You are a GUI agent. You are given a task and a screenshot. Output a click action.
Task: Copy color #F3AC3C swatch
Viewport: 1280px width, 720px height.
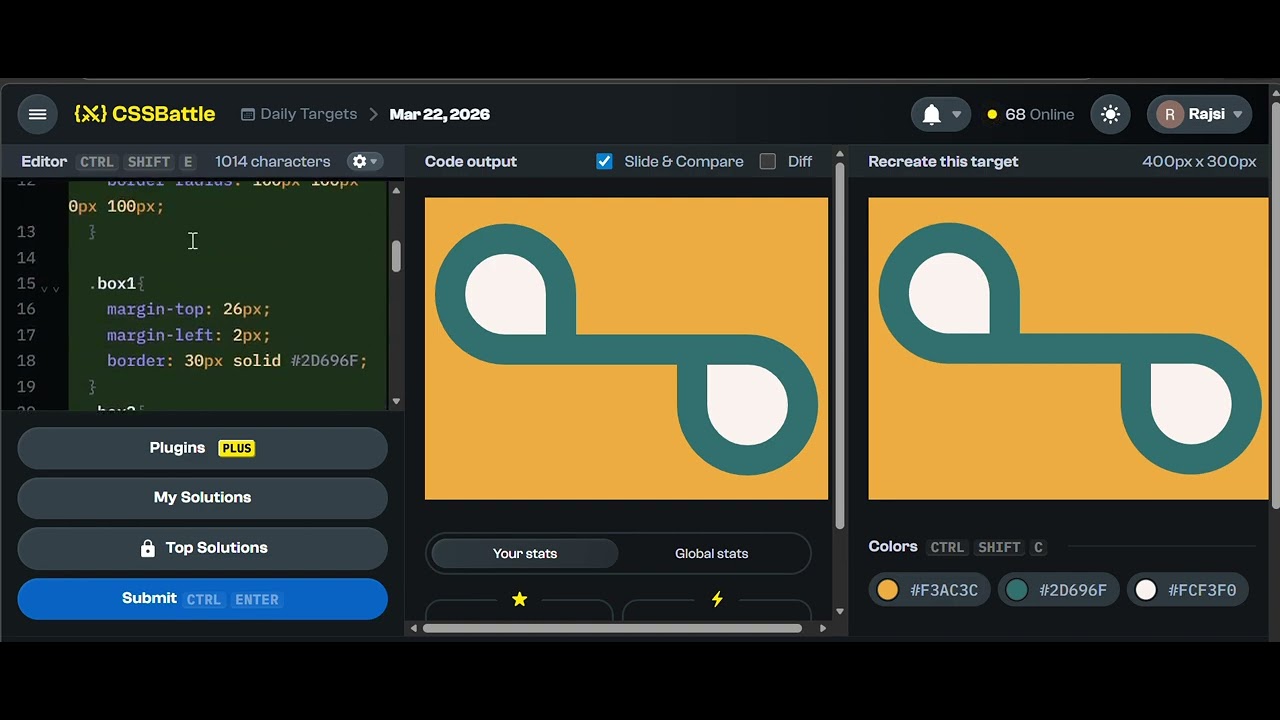(x=929, y=590)
